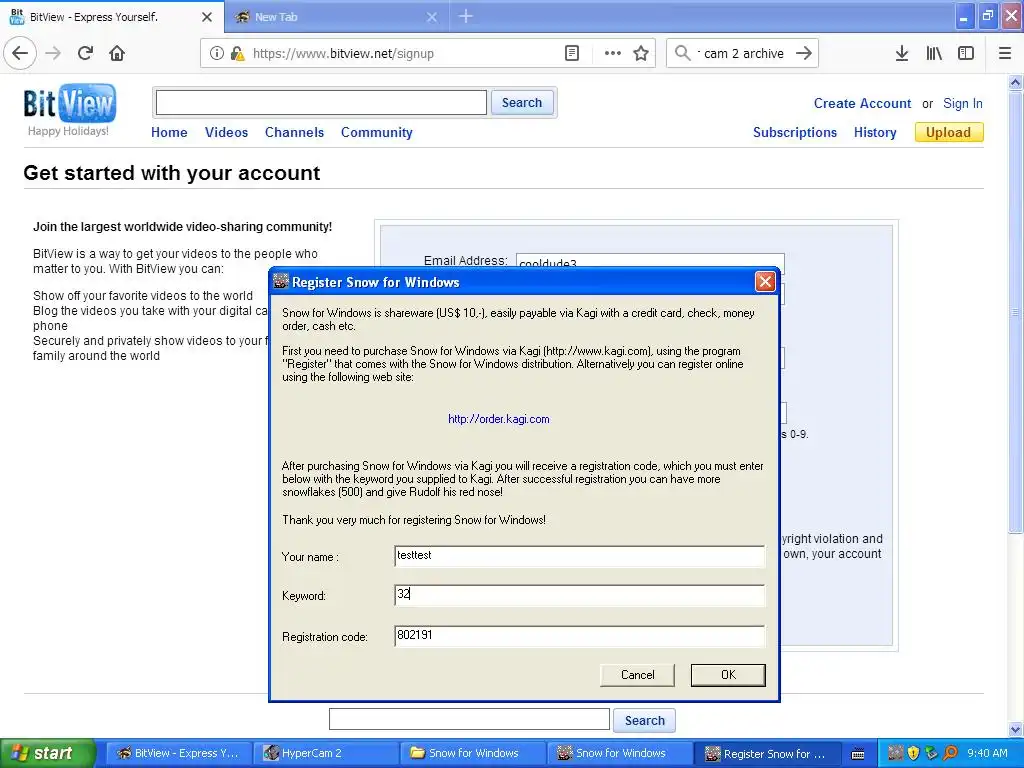Open Snow for Windows app taskbar button

click(618, 753)
